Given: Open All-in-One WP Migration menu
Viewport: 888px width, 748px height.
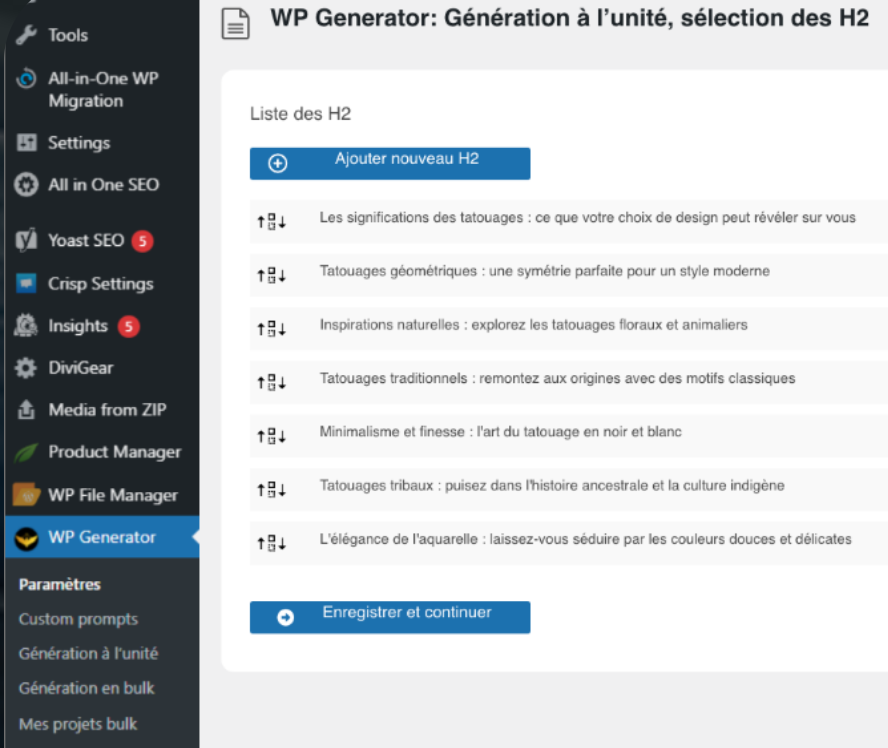Looking at the screenshot, I should pos(102,89).
